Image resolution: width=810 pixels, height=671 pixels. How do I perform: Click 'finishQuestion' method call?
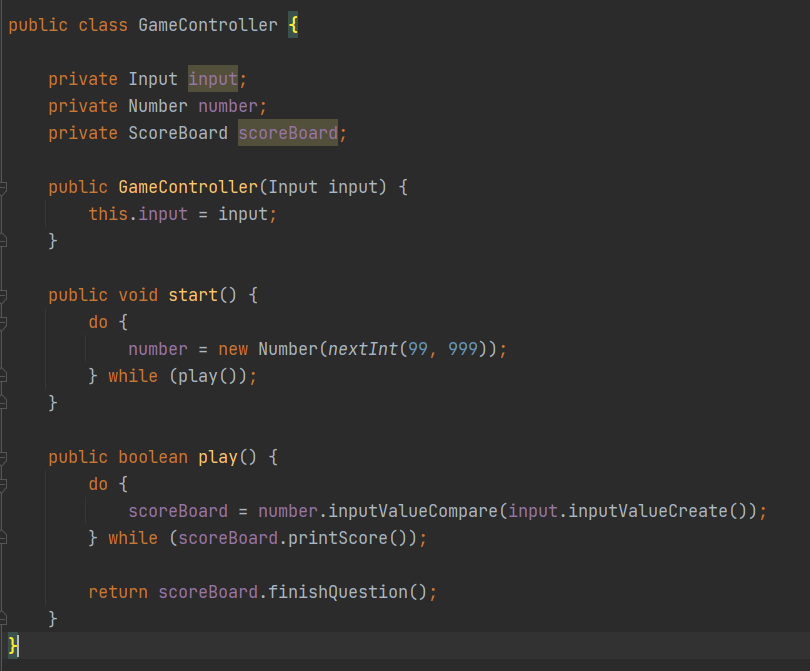pos(338,592)
